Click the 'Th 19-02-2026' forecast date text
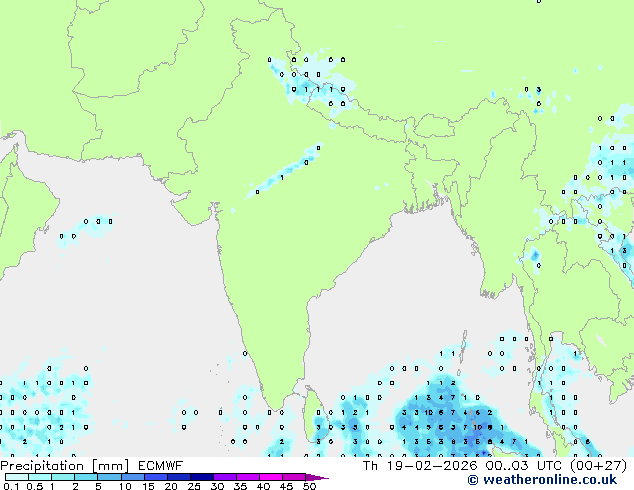Screen dimensions: 634x490 (420, 466)
